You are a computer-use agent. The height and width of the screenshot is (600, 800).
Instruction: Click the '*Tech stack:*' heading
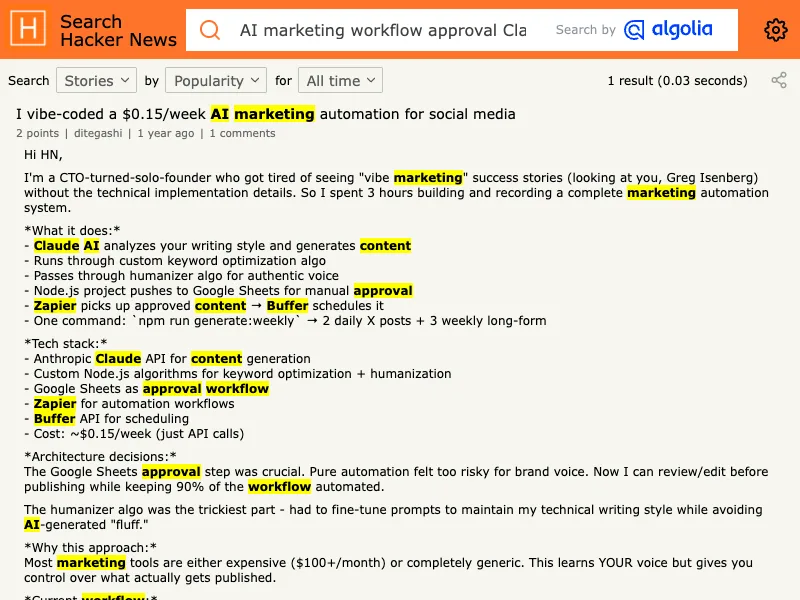coord(66,344)
